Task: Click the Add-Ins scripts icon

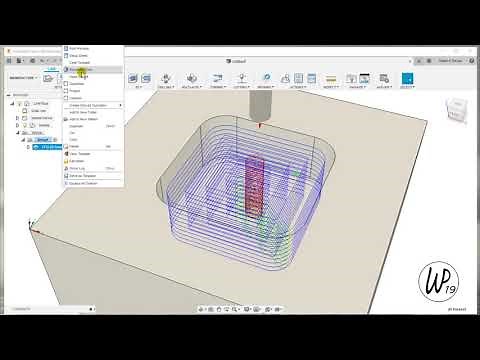Action: [x=384, y=78]
